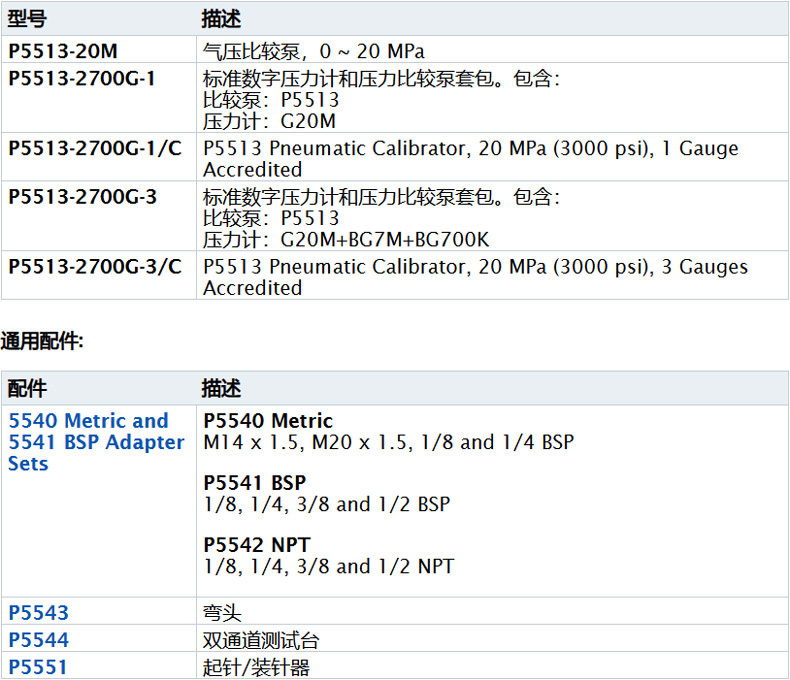Viewport: 790px width, 680px height.
Task: Click the 通用配件 section heading
Action: (x=42, y=342)
